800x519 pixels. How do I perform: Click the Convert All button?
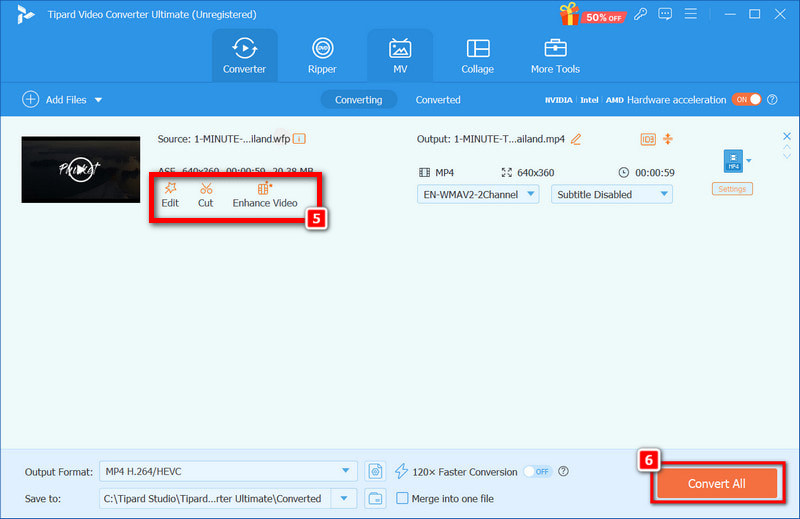(x=717, y=484)
